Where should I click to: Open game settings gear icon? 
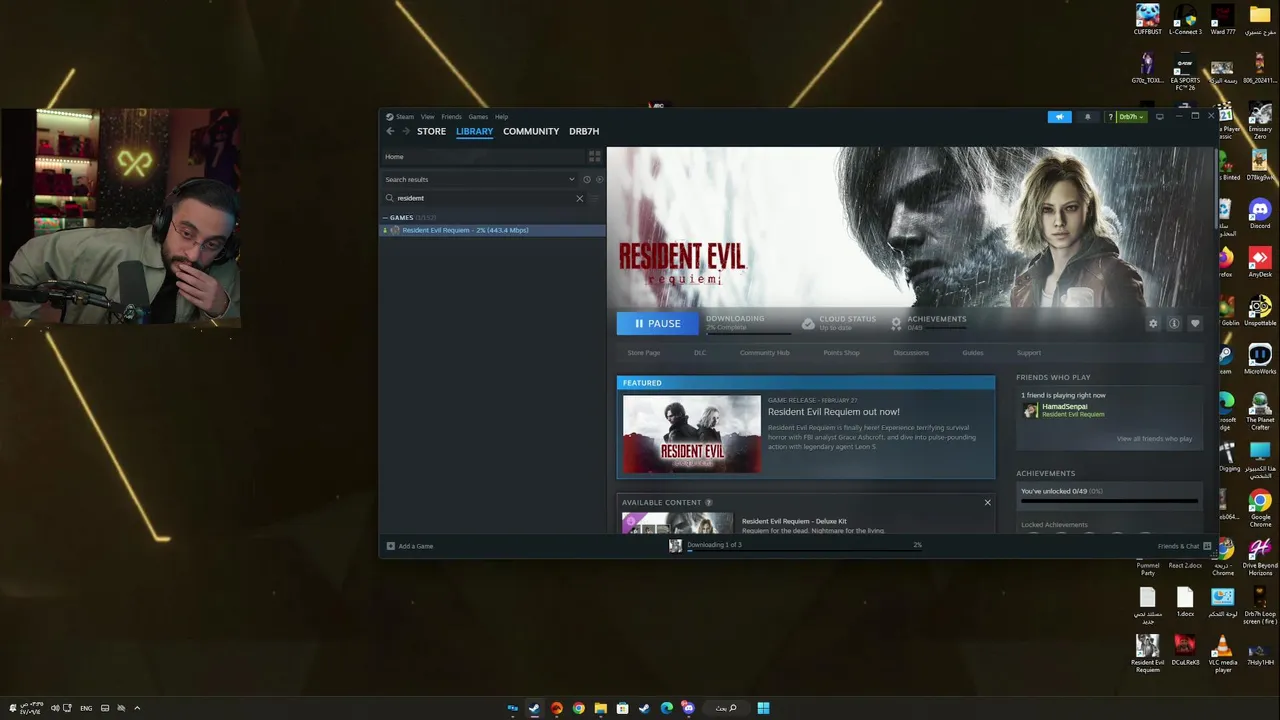click(x=1153, y=323)
